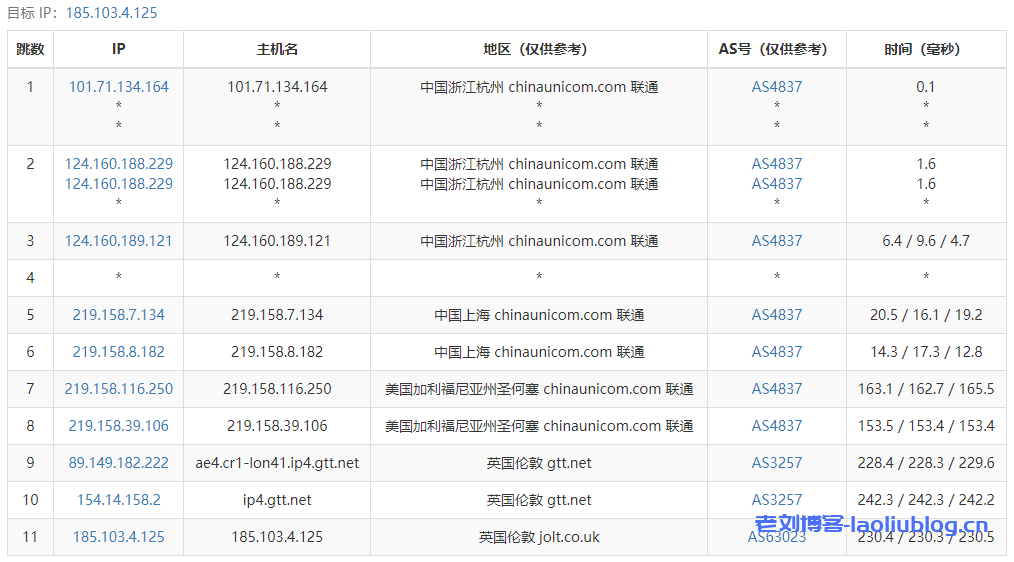Image resolution: width=1014 pixels, height=562 pixels.
Task: Click the AS4837 link in hop 3 row
Action: 777,241
